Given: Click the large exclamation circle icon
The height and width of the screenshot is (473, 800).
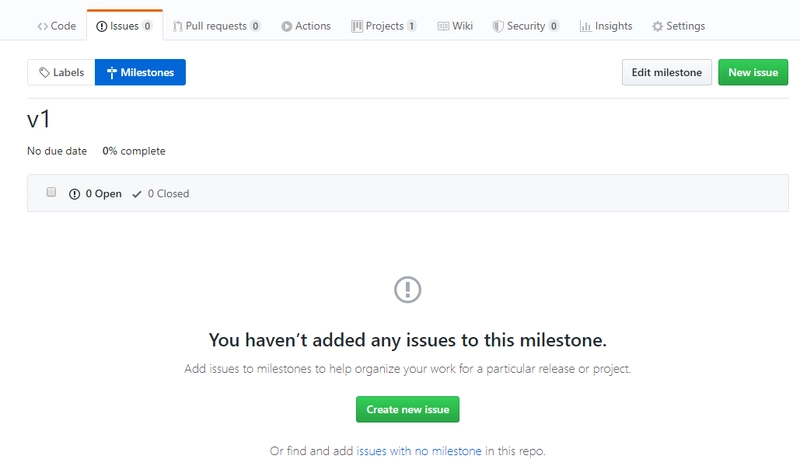Looking at the screenshot, I should [x=408, y=290].
